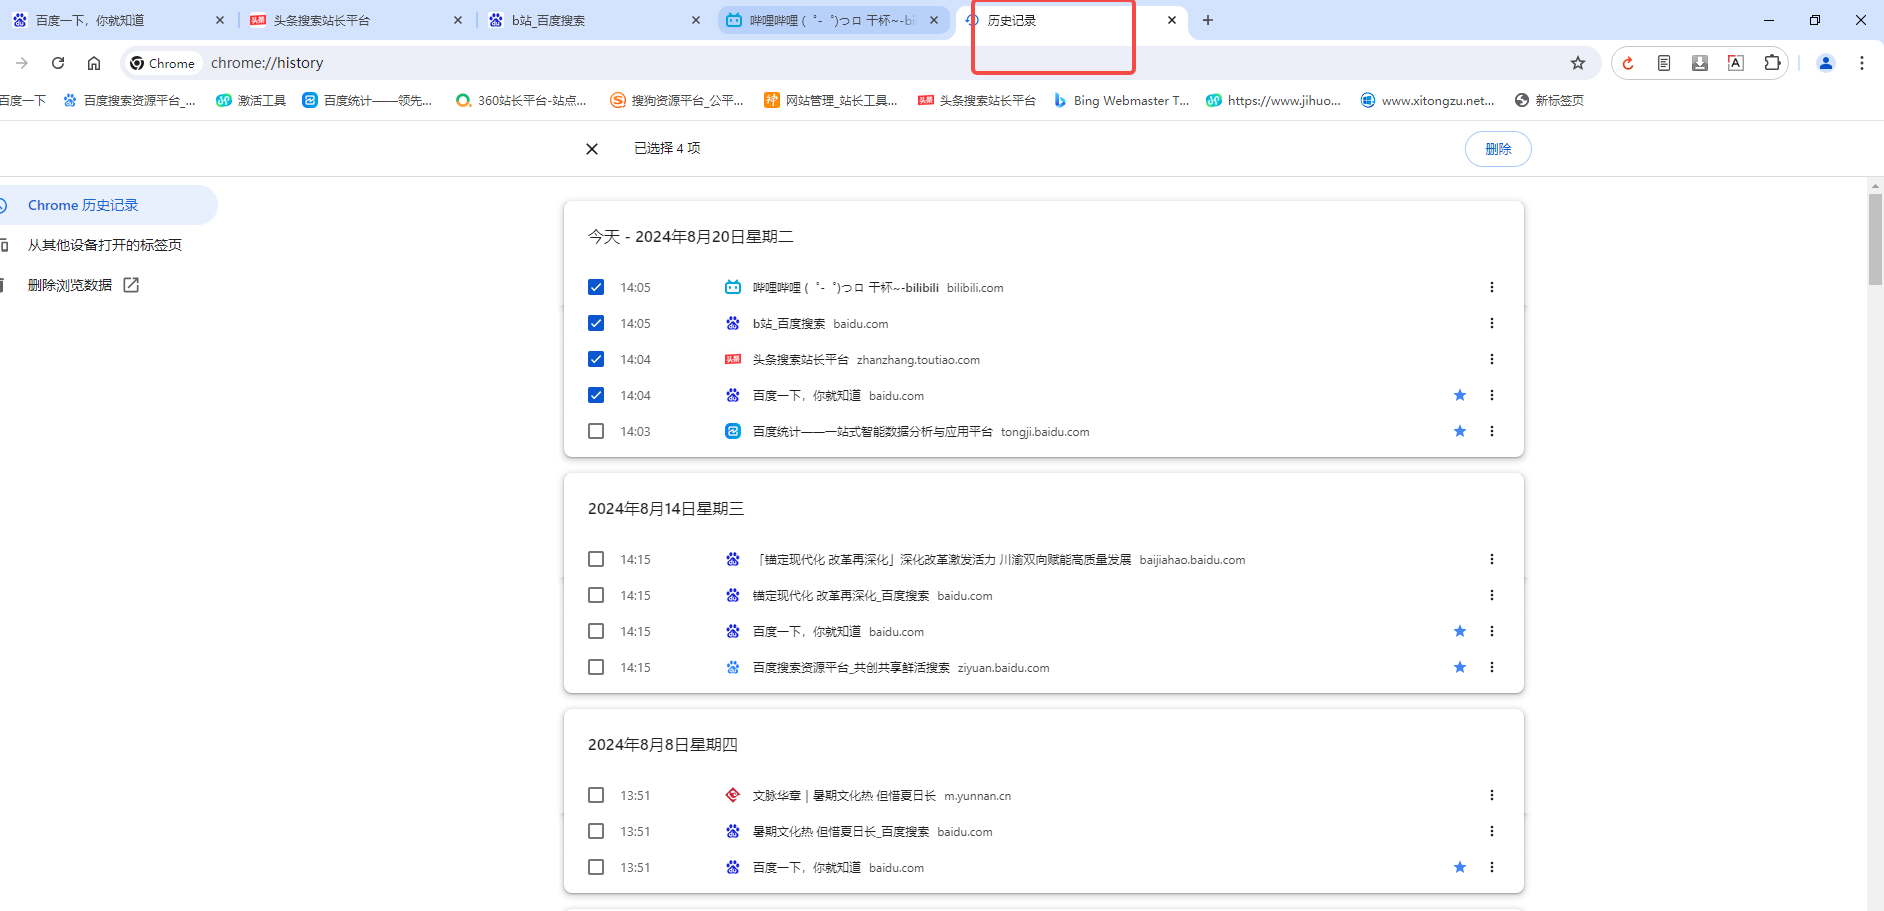Open the user profile avatar icon
The image size is (1884, 911).
pos(1826,63)
